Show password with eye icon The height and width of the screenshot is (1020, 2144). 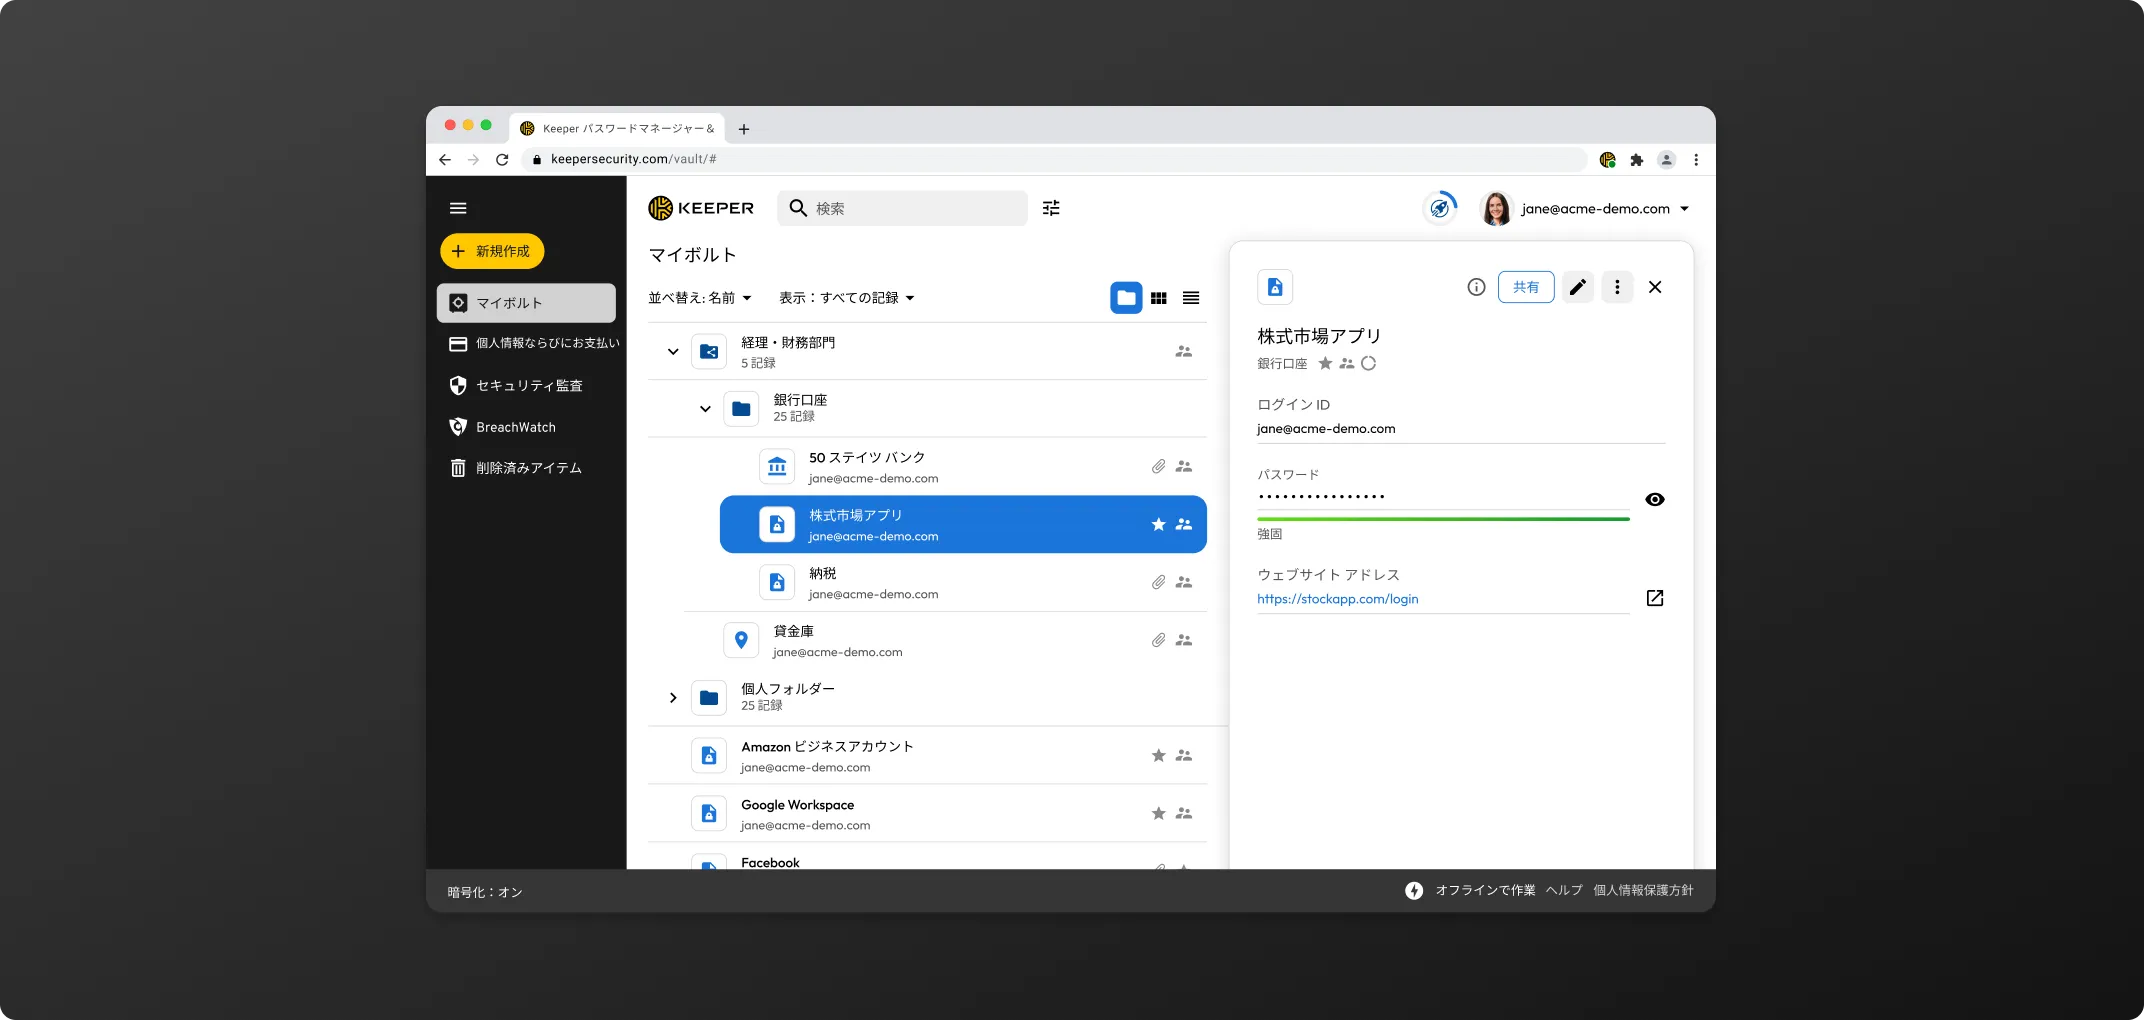pyautogui.click(x=1655, y=500)
